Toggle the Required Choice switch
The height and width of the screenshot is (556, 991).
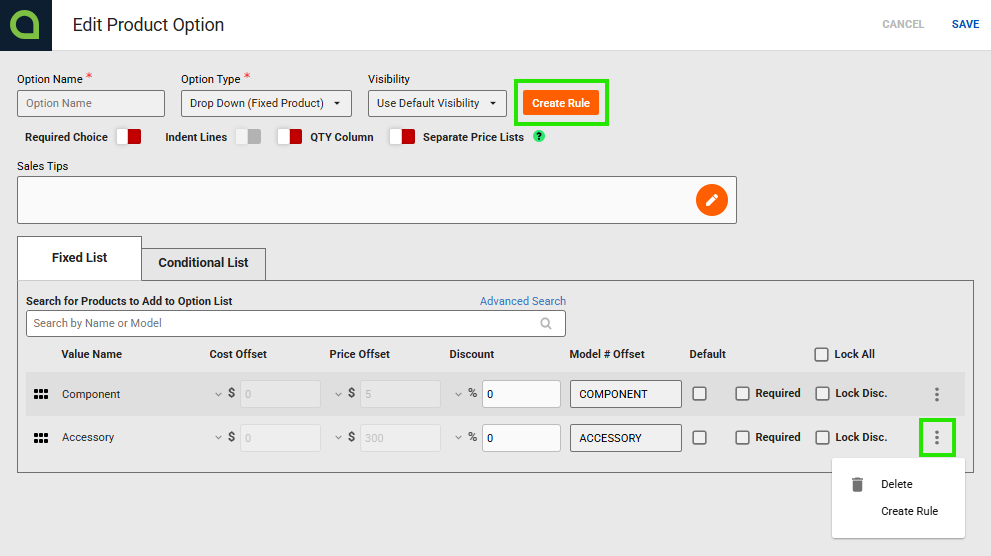pyautogui.click(x=129, y=137)
